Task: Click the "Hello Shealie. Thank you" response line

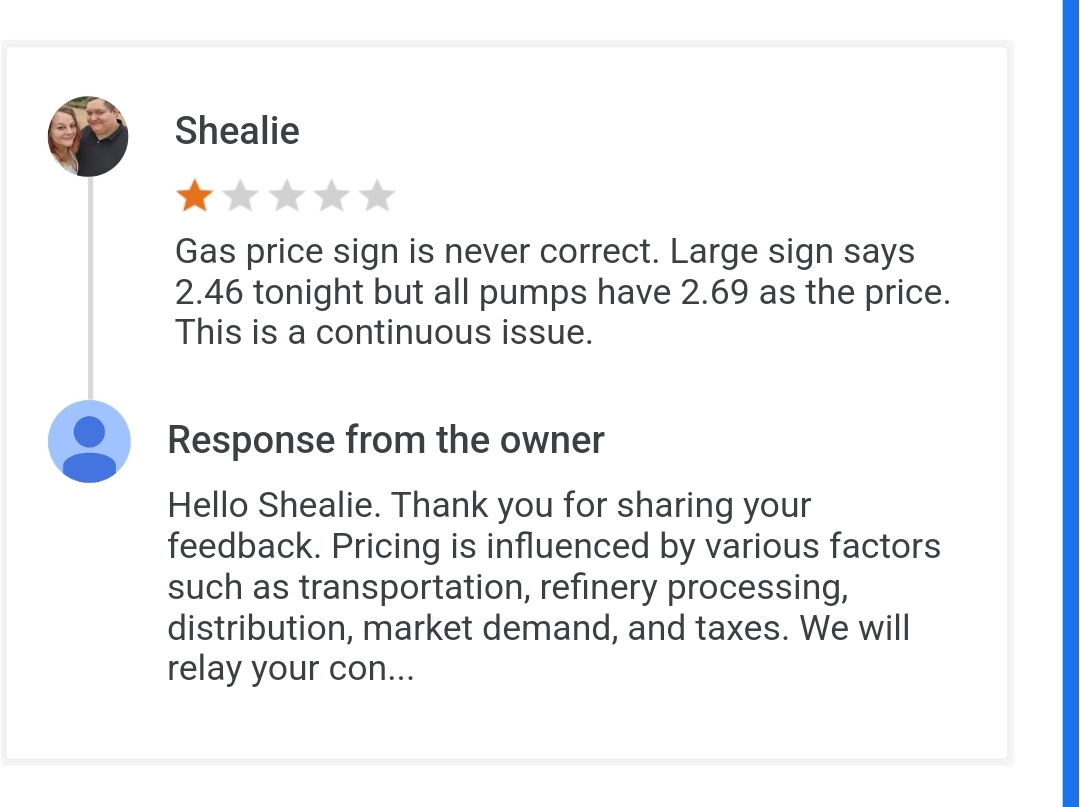Action: 489,505
